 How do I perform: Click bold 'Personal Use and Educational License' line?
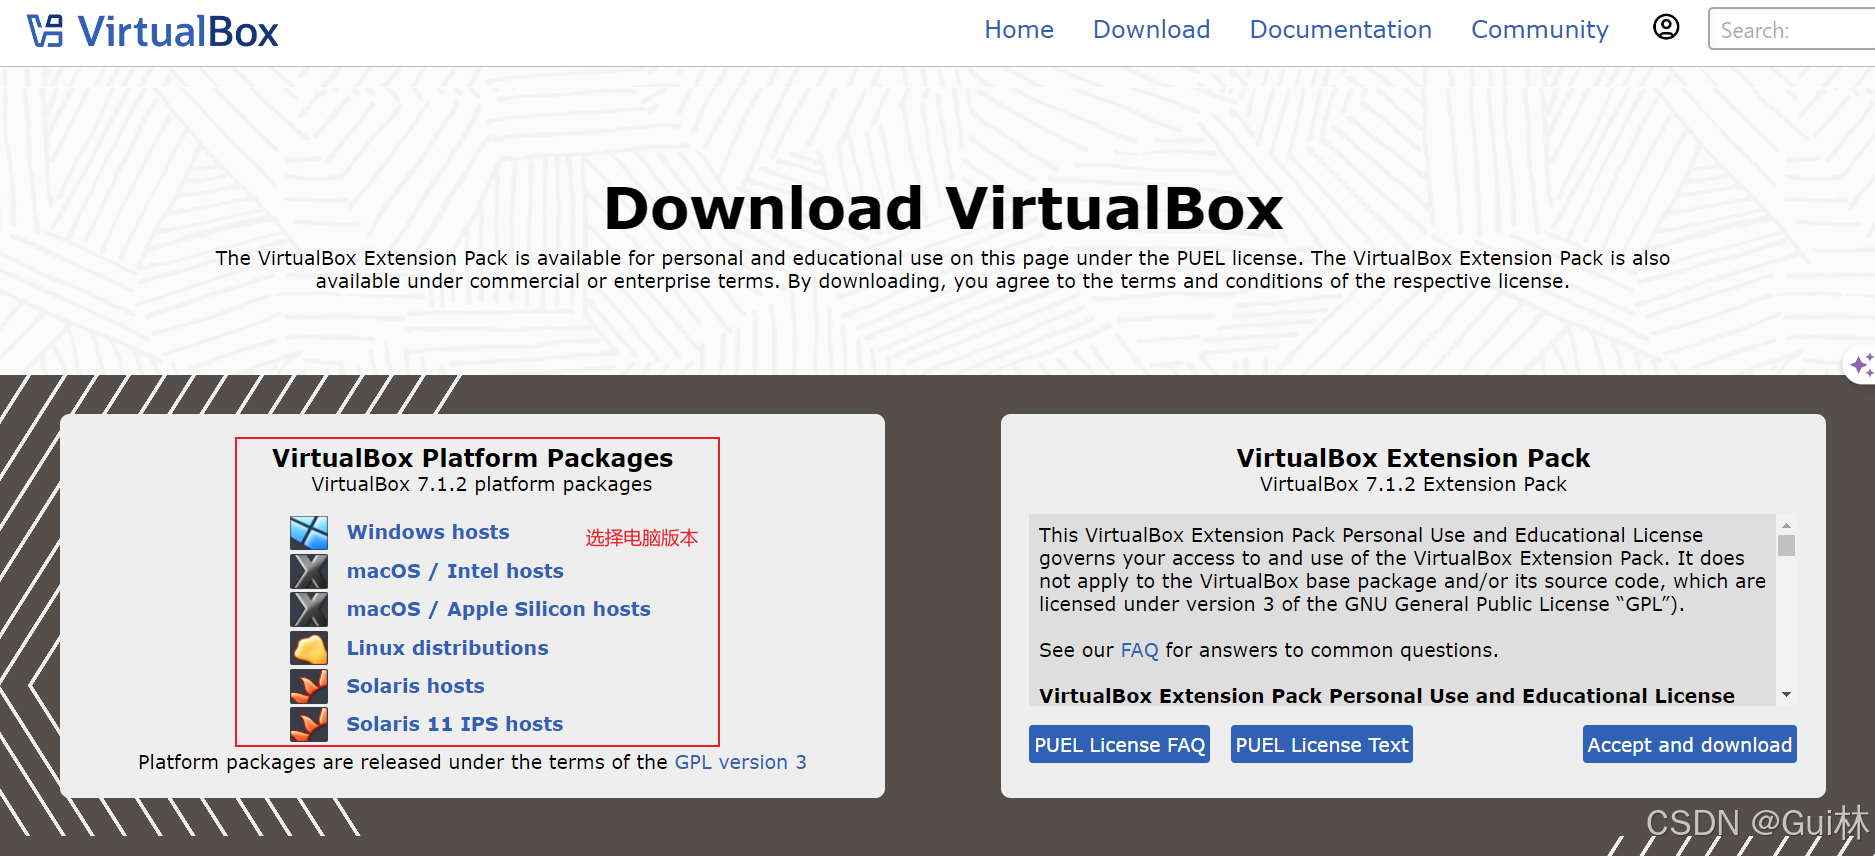1386,696
